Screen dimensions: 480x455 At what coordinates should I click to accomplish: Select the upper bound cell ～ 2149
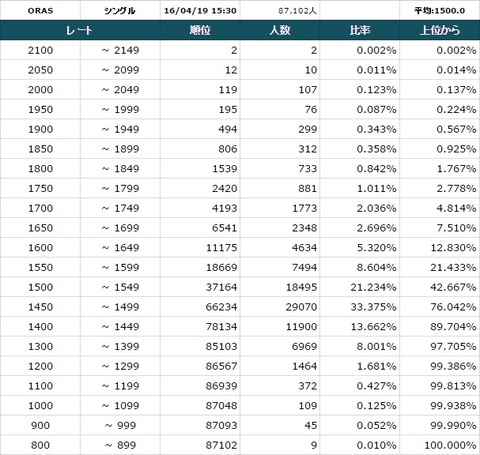[120, 50]
